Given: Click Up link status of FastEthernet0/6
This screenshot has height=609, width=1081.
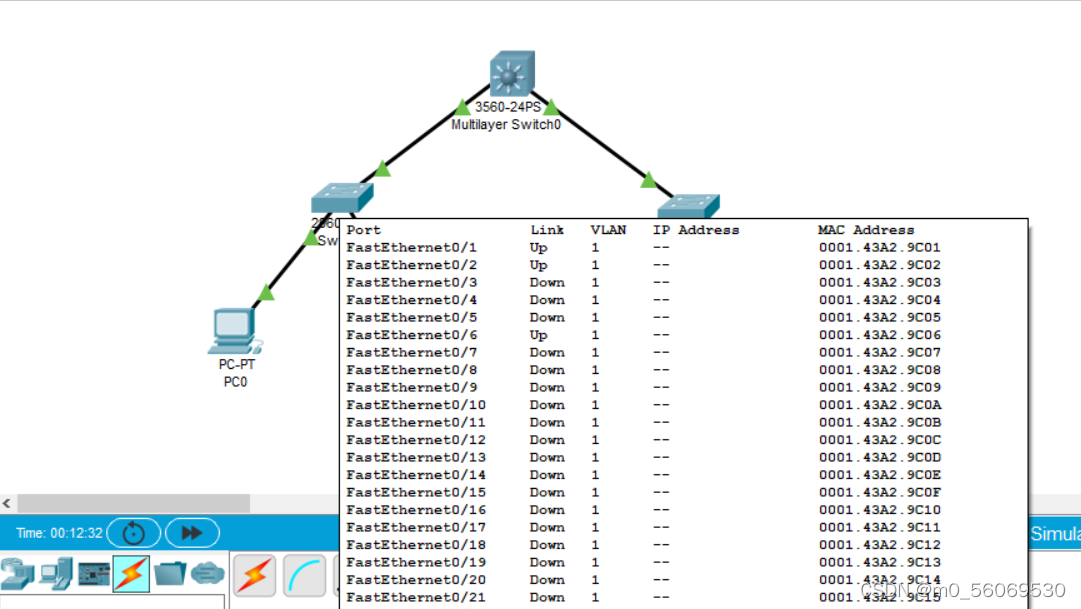Looking at the screenshot, I should pos(538,335).
